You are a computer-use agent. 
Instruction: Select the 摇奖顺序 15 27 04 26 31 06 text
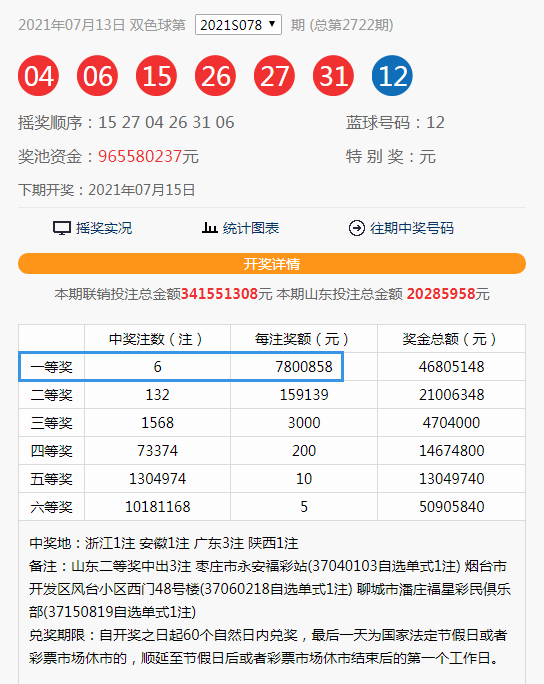click(x=126, y=123)
